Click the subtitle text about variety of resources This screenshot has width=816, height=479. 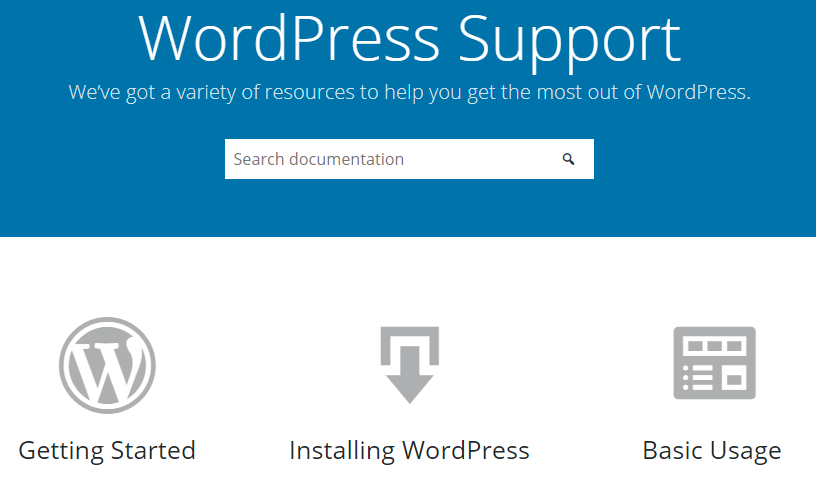[410, 93]
